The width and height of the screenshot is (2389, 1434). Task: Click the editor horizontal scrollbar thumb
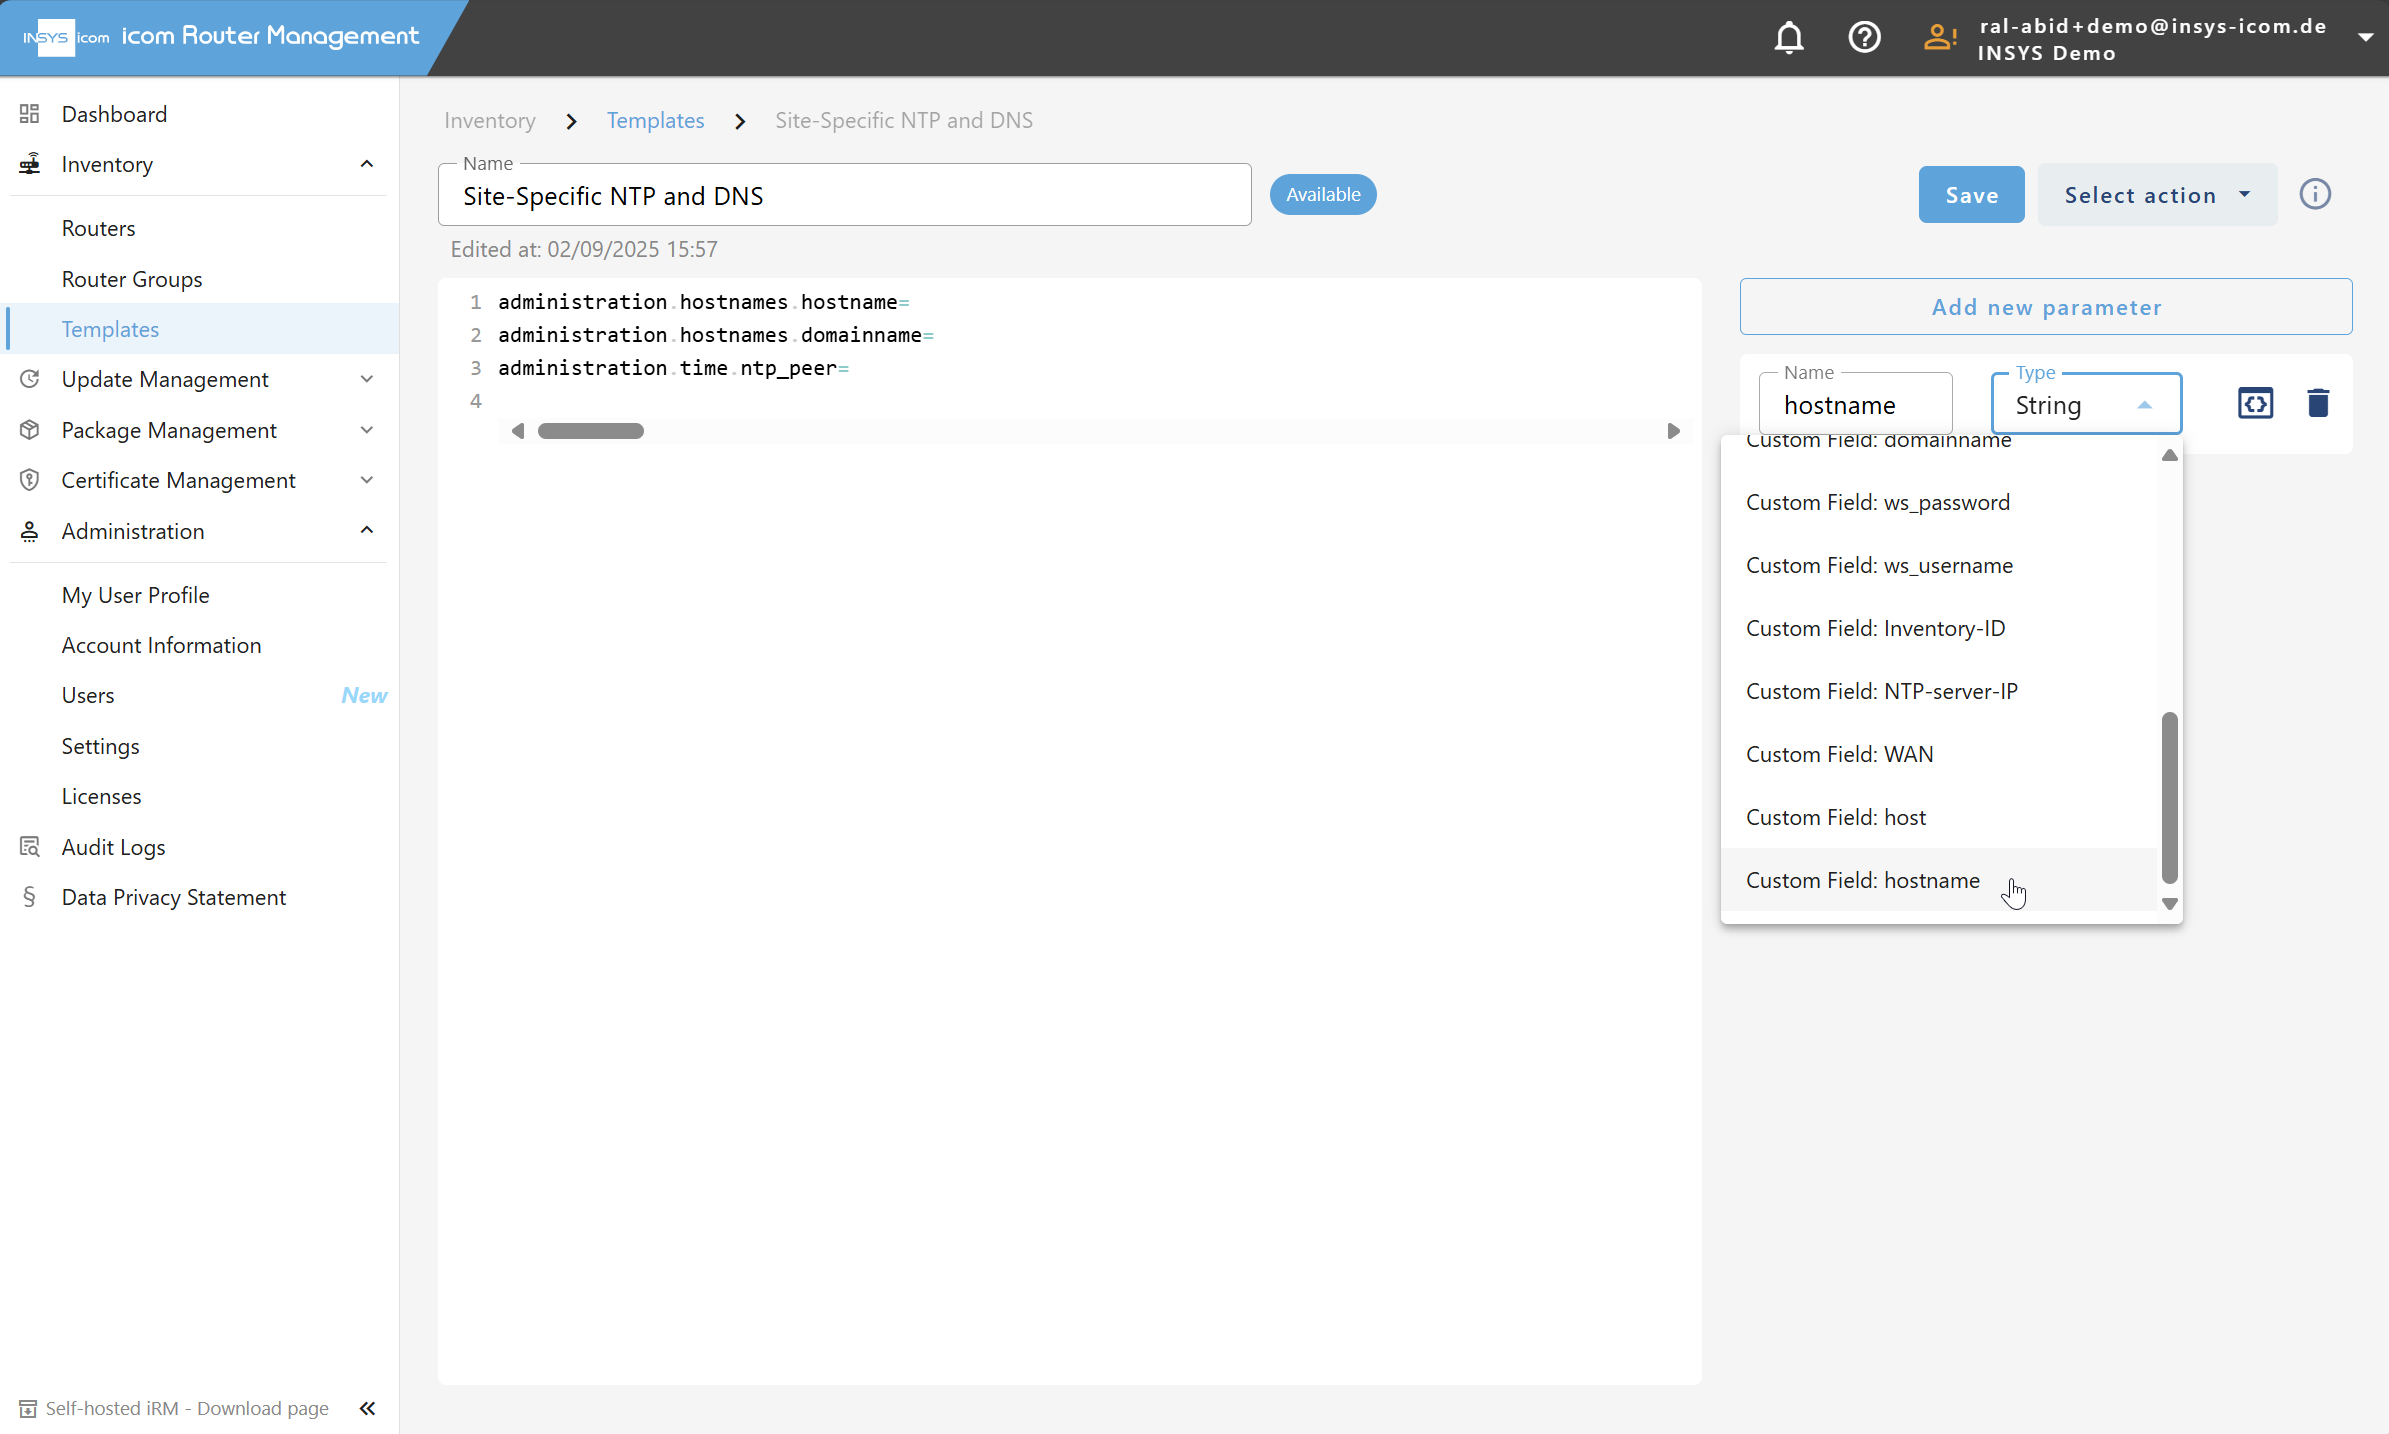(591, 431)
